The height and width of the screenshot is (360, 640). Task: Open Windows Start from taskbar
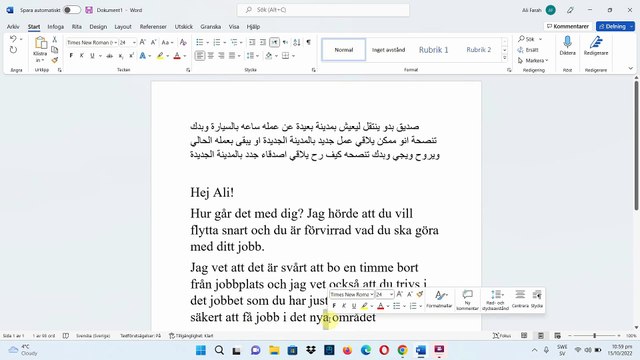(x=200, y=350)
